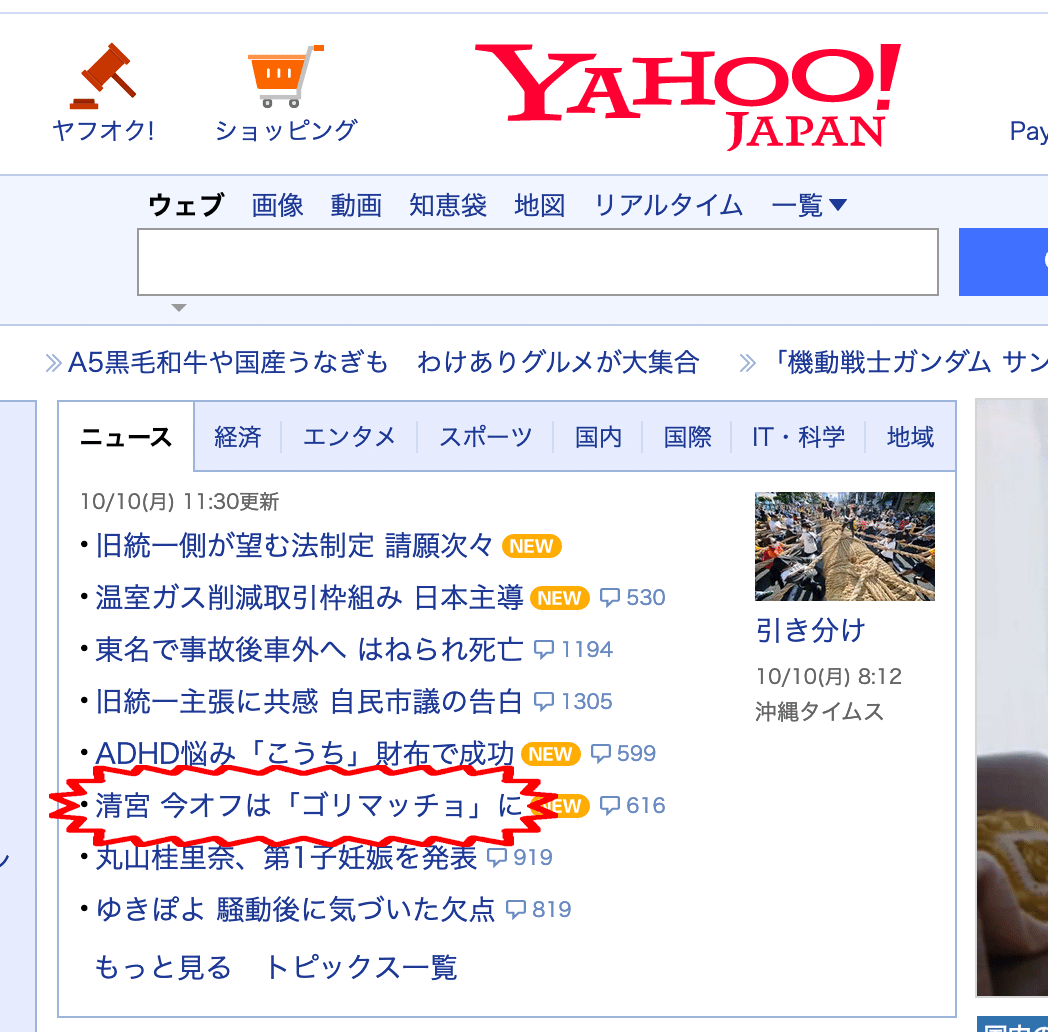Open headline ゆきぽよ 騒動後に気づいた欠点

pyautogui.click(x=295, y=910)
